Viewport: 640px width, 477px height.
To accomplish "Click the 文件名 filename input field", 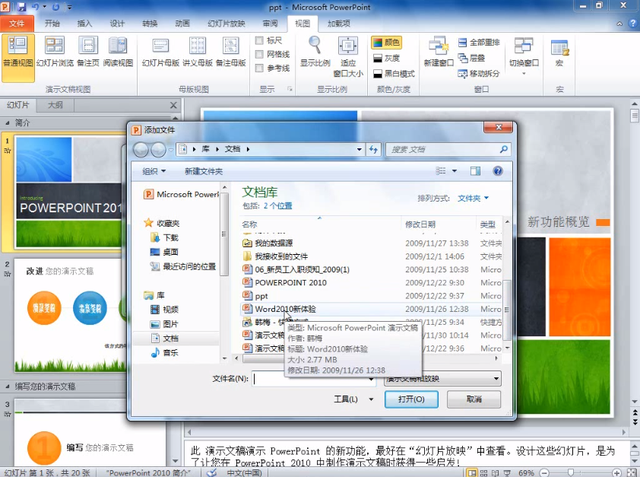I will pos(316,379).
